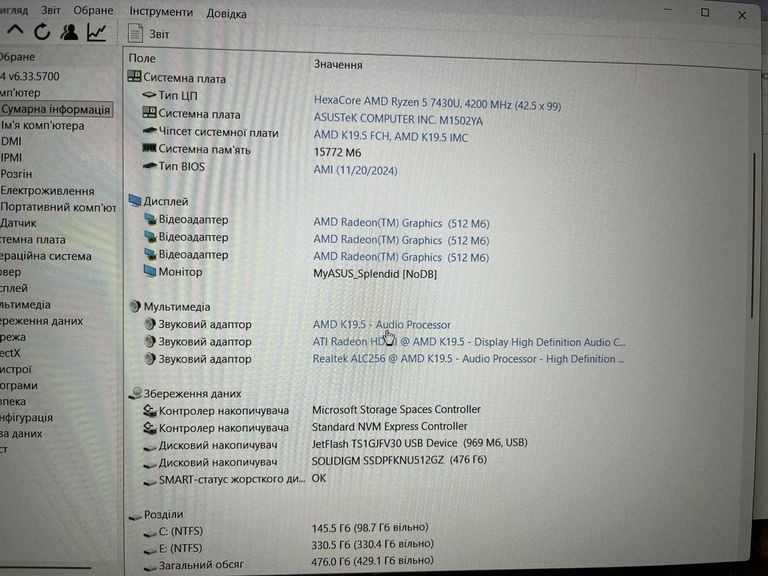Maximize the application window
The width and height of the screenshot is (768, 576).
705,12
